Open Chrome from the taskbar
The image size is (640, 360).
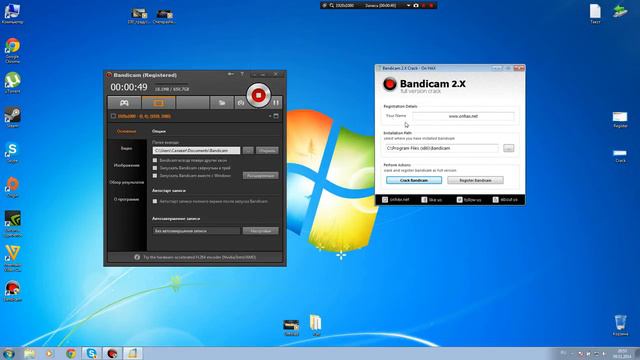click(71, 353)
